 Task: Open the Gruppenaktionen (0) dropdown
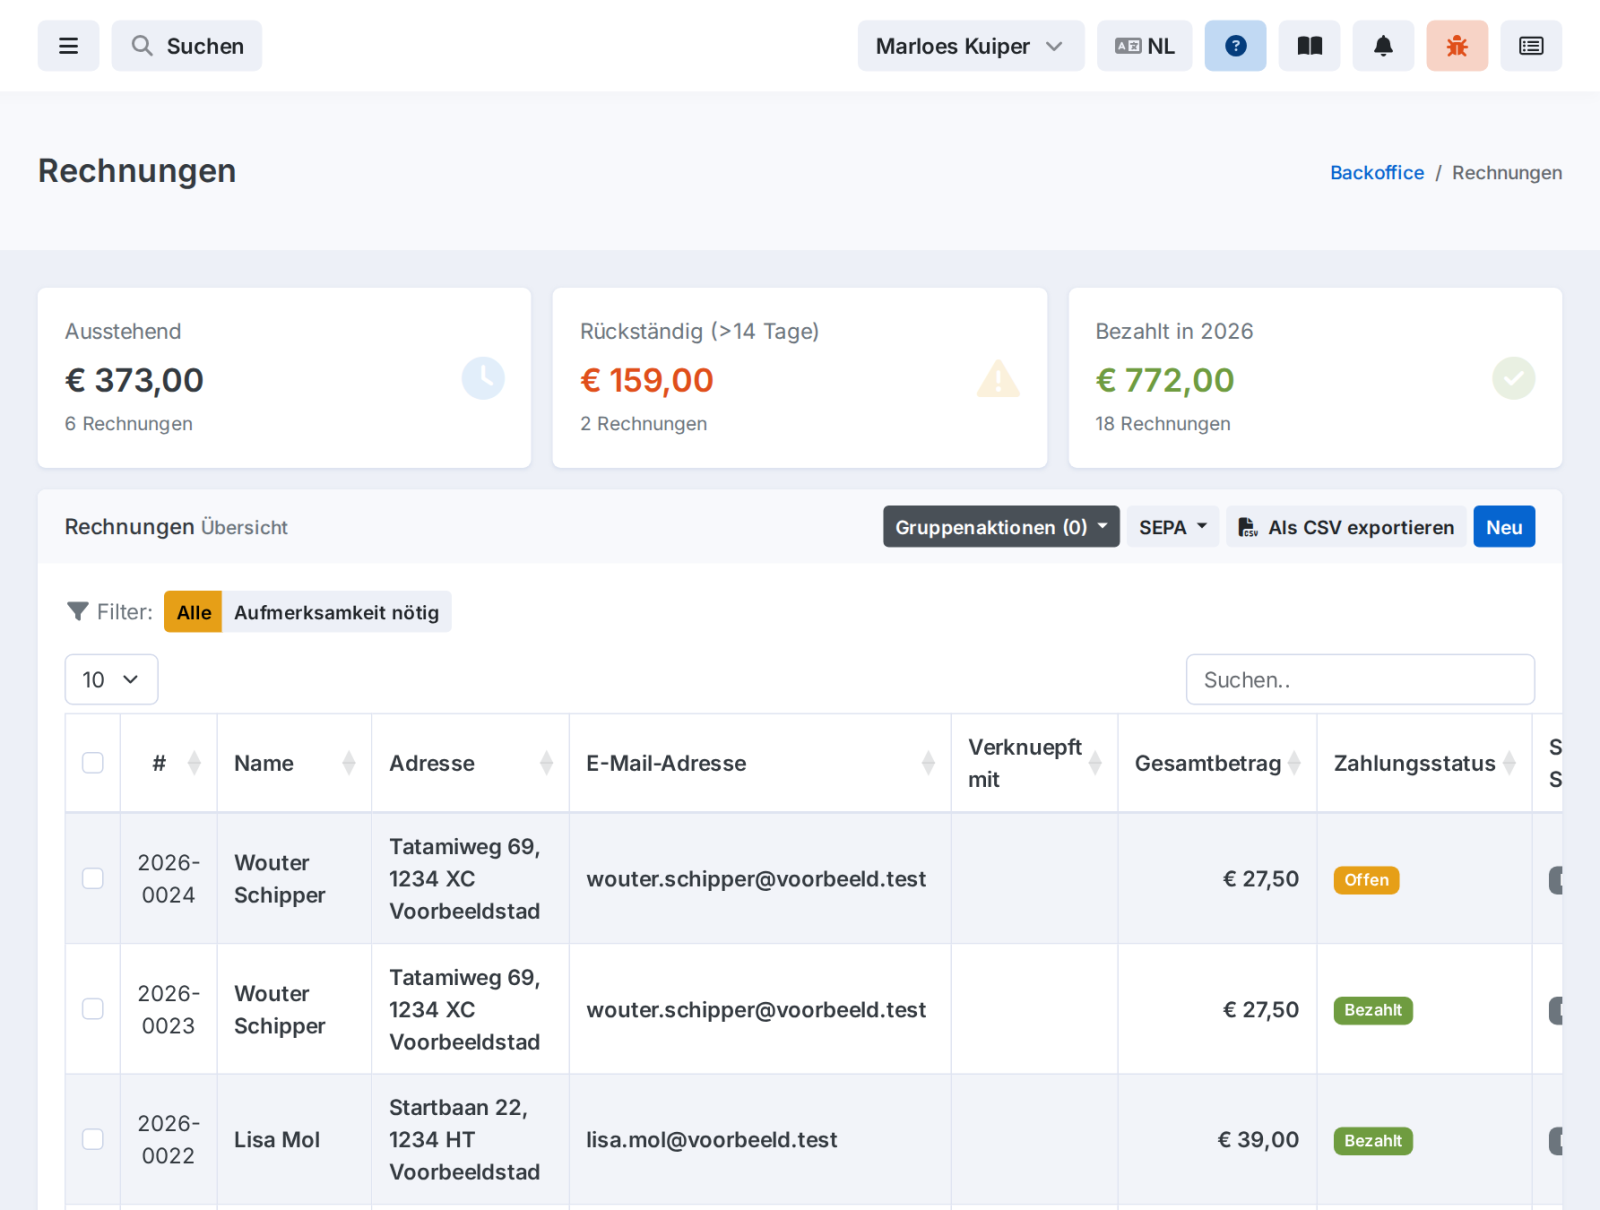coord(1001,527)
